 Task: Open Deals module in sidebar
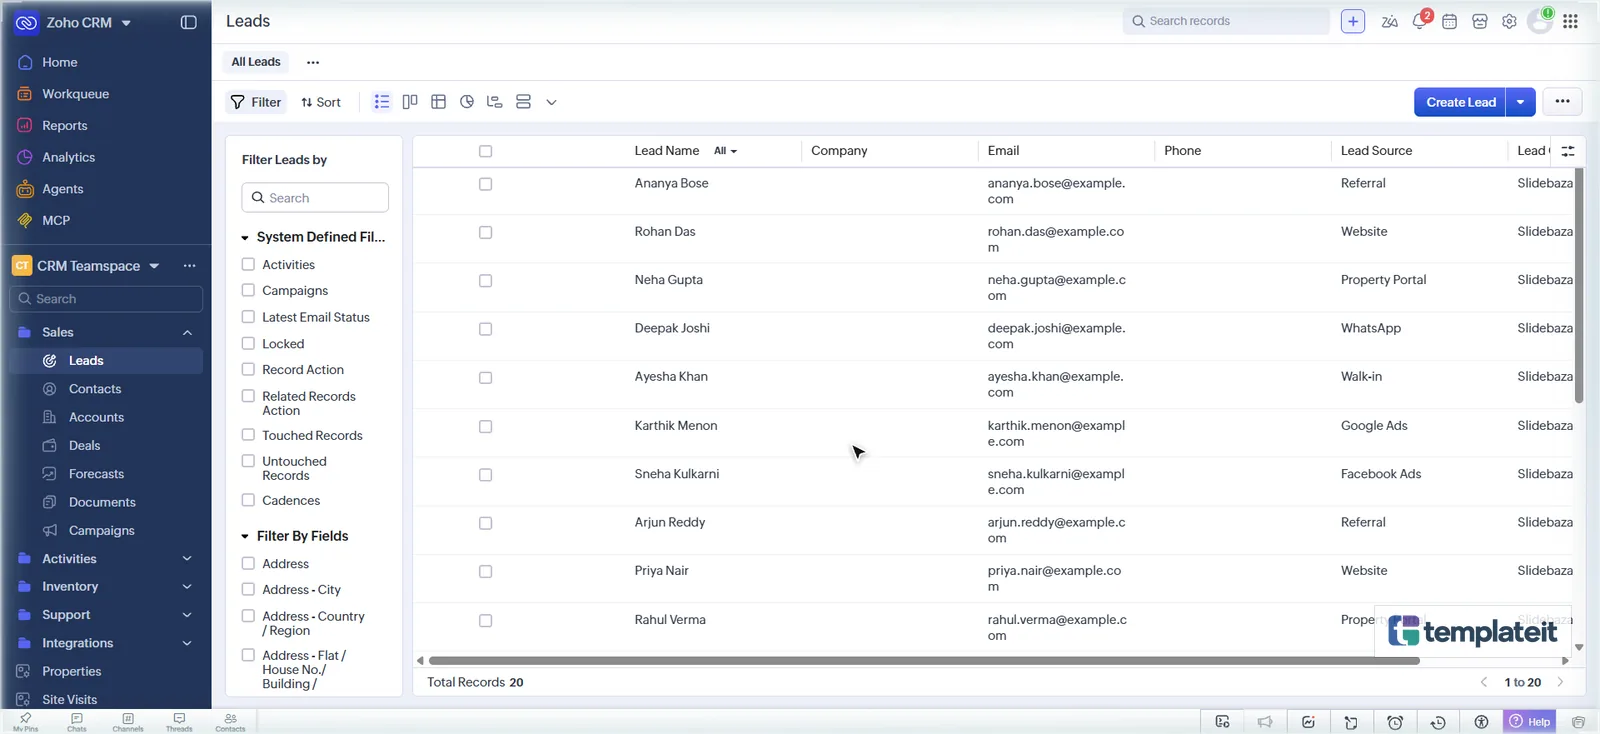[x=84, y=446]
